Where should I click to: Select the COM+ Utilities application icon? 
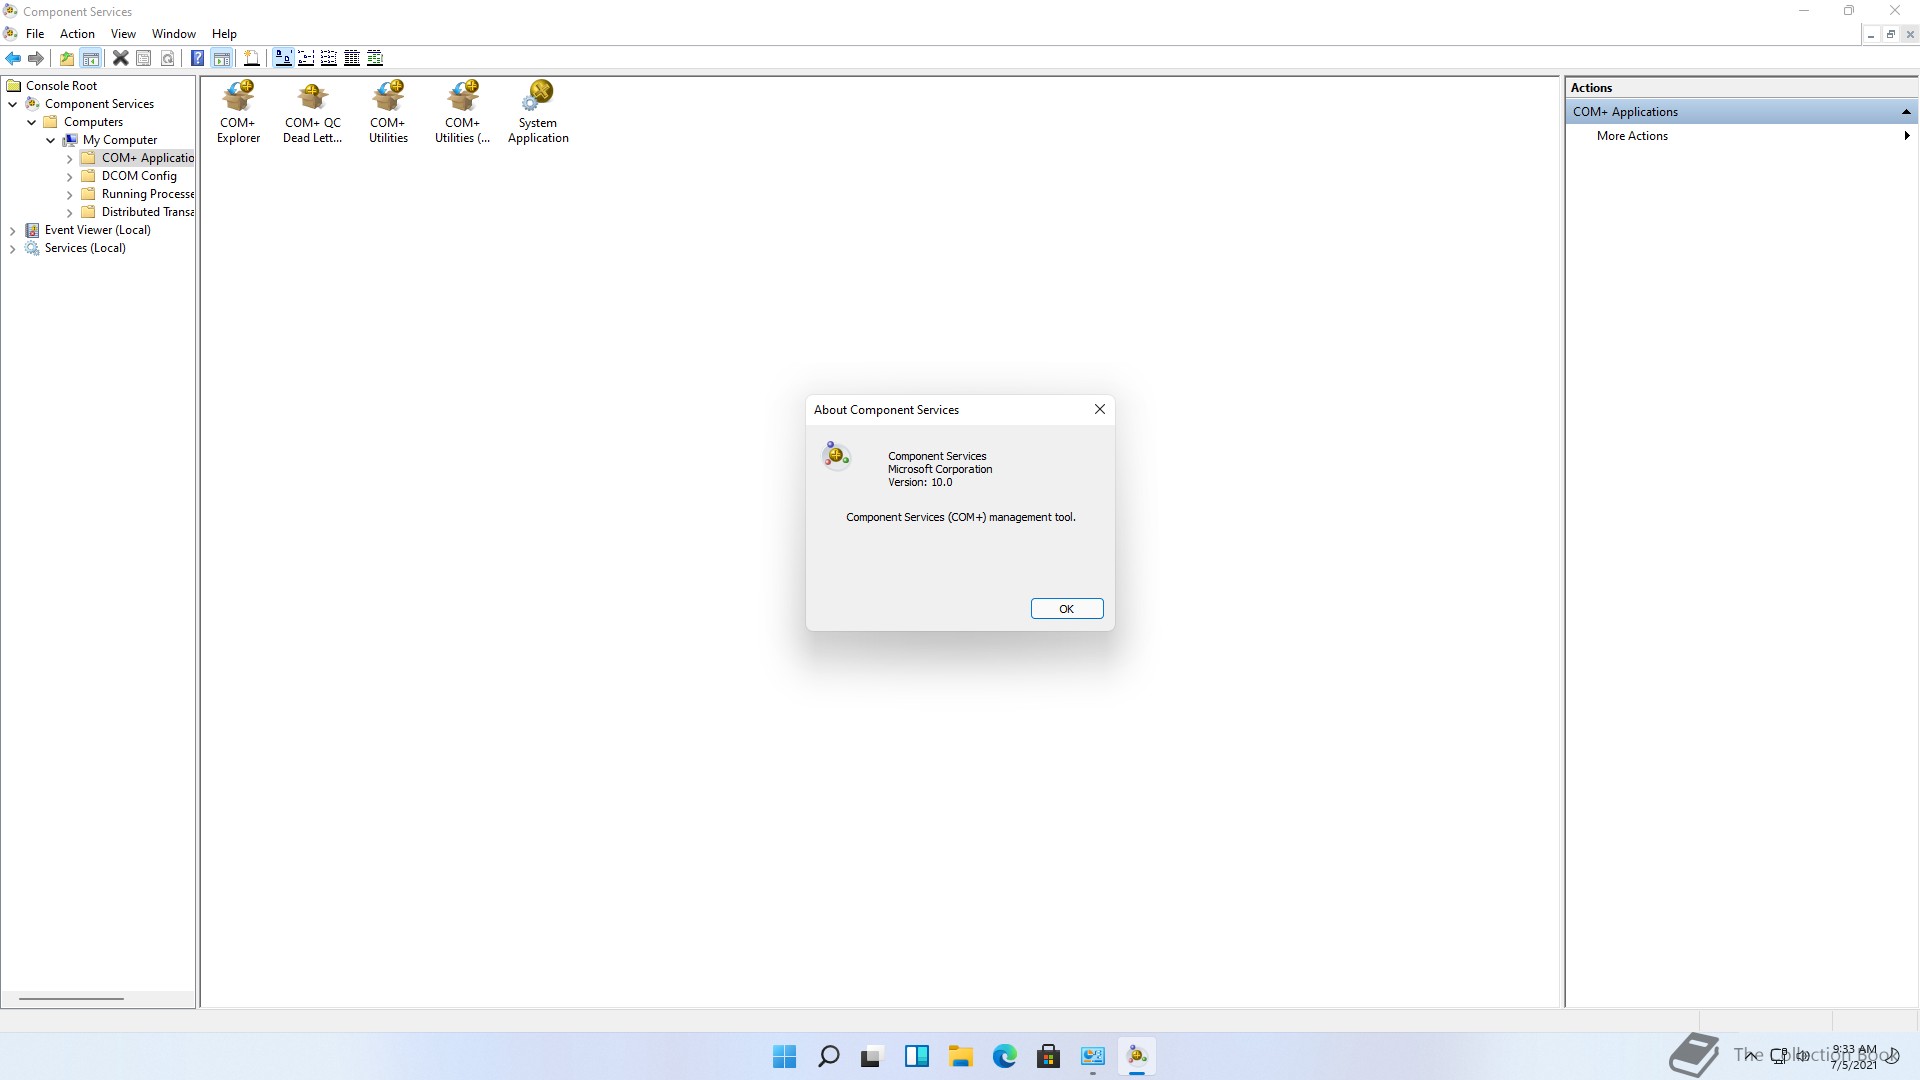388,112
